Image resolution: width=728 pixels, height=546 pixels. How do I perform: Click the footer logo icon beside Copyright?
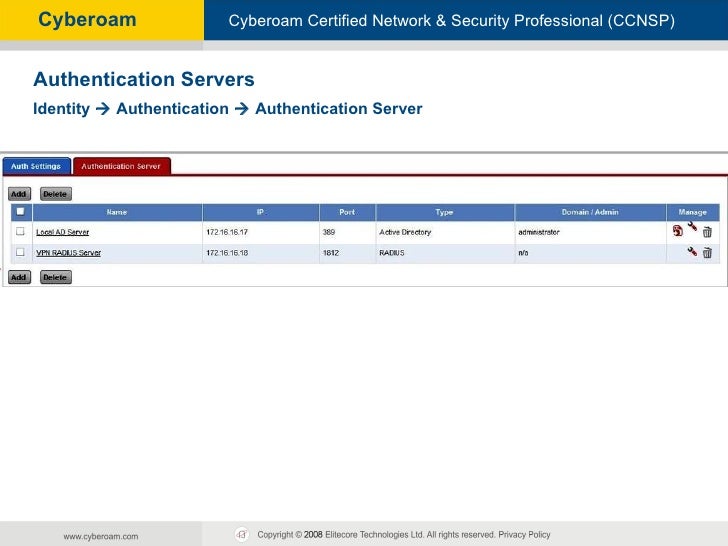pyautogui.click(x=241, y=534)
